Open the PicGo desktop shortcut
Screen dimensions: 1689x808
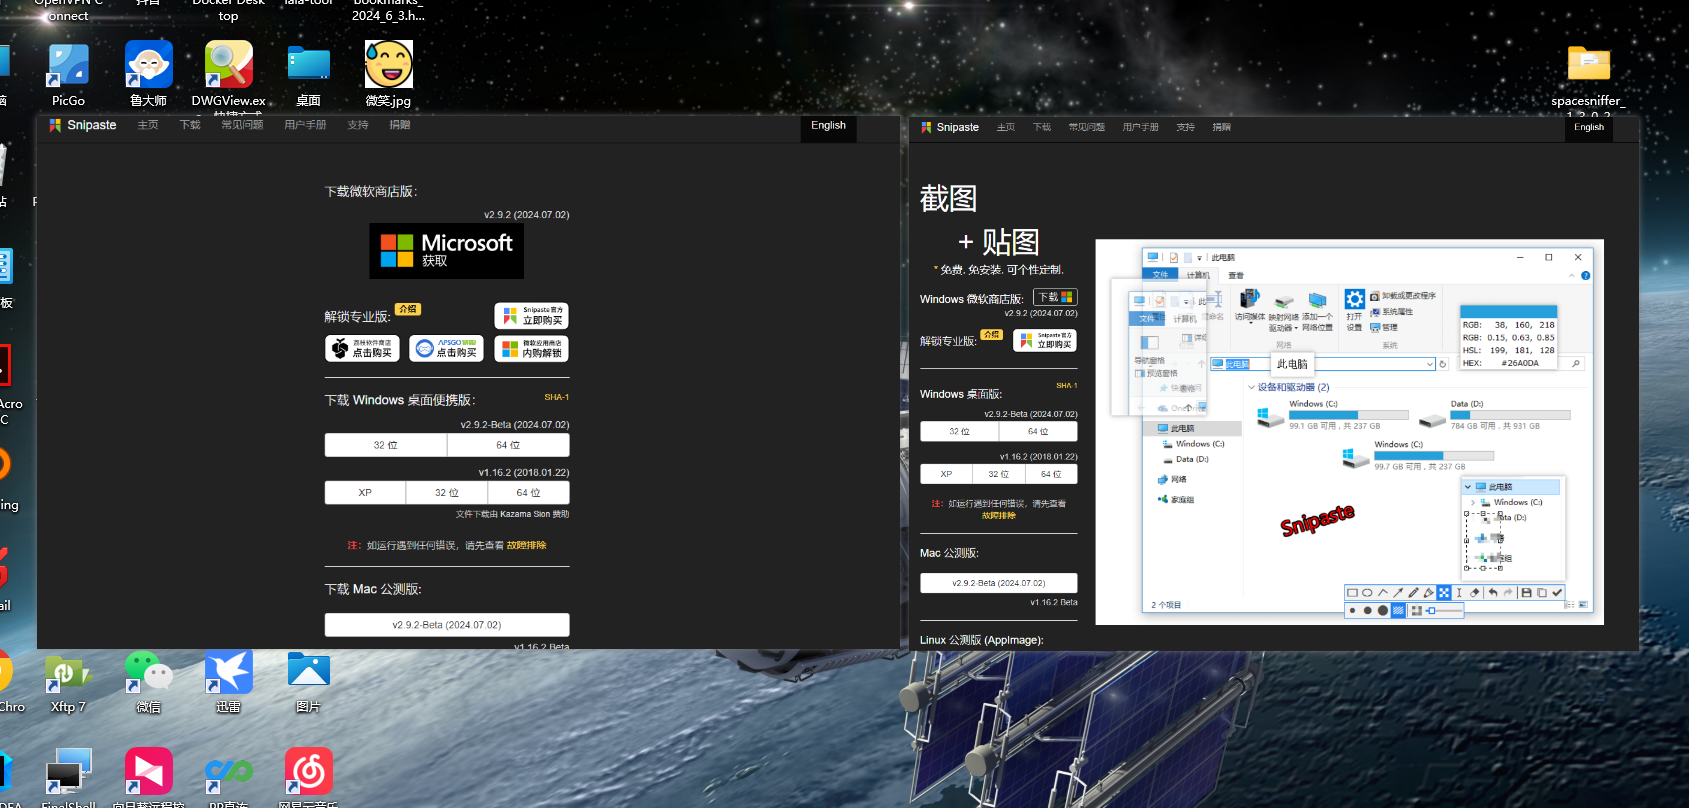tap(68, 66)
